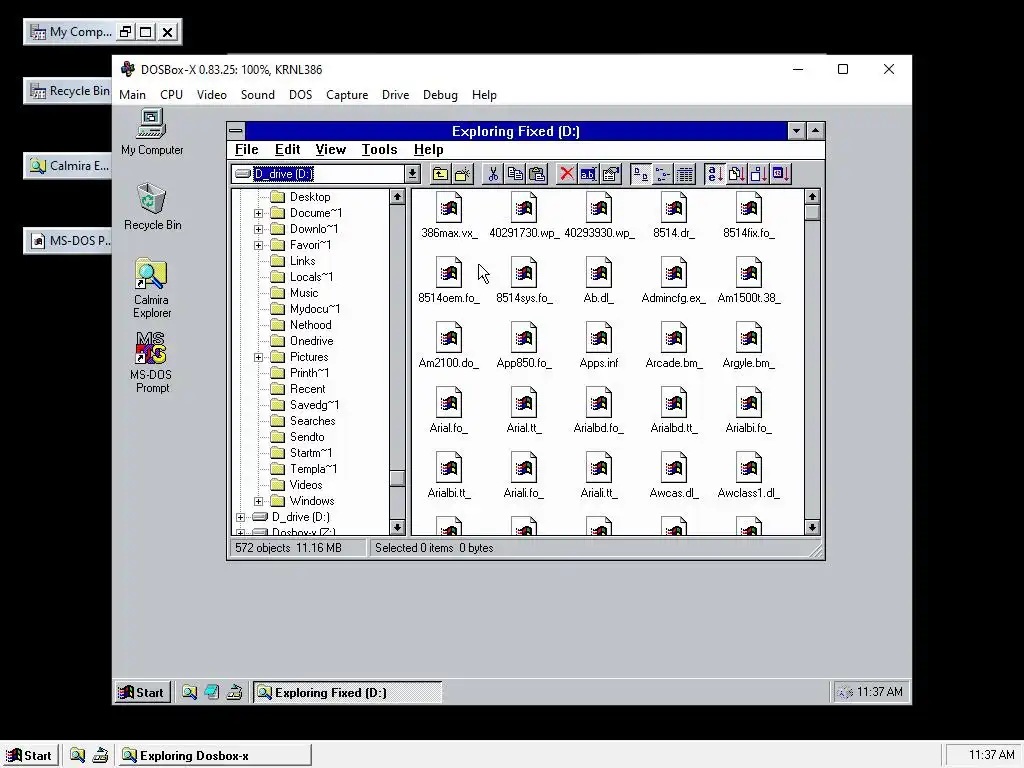Open the D_drive (D:) drive dropdown arrow

coord(412,174)
